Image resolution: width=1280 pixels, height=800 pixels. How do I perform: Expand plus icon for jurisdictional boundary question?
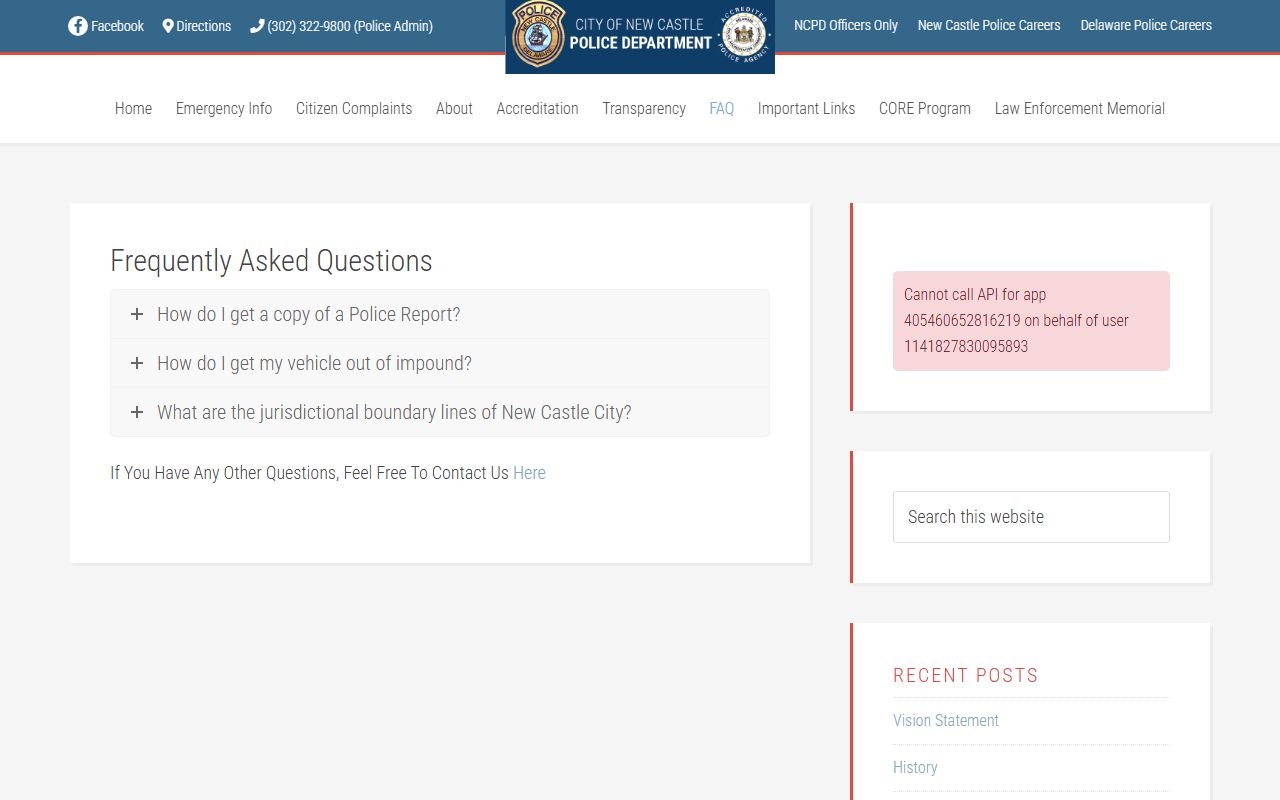pos(137,412)
